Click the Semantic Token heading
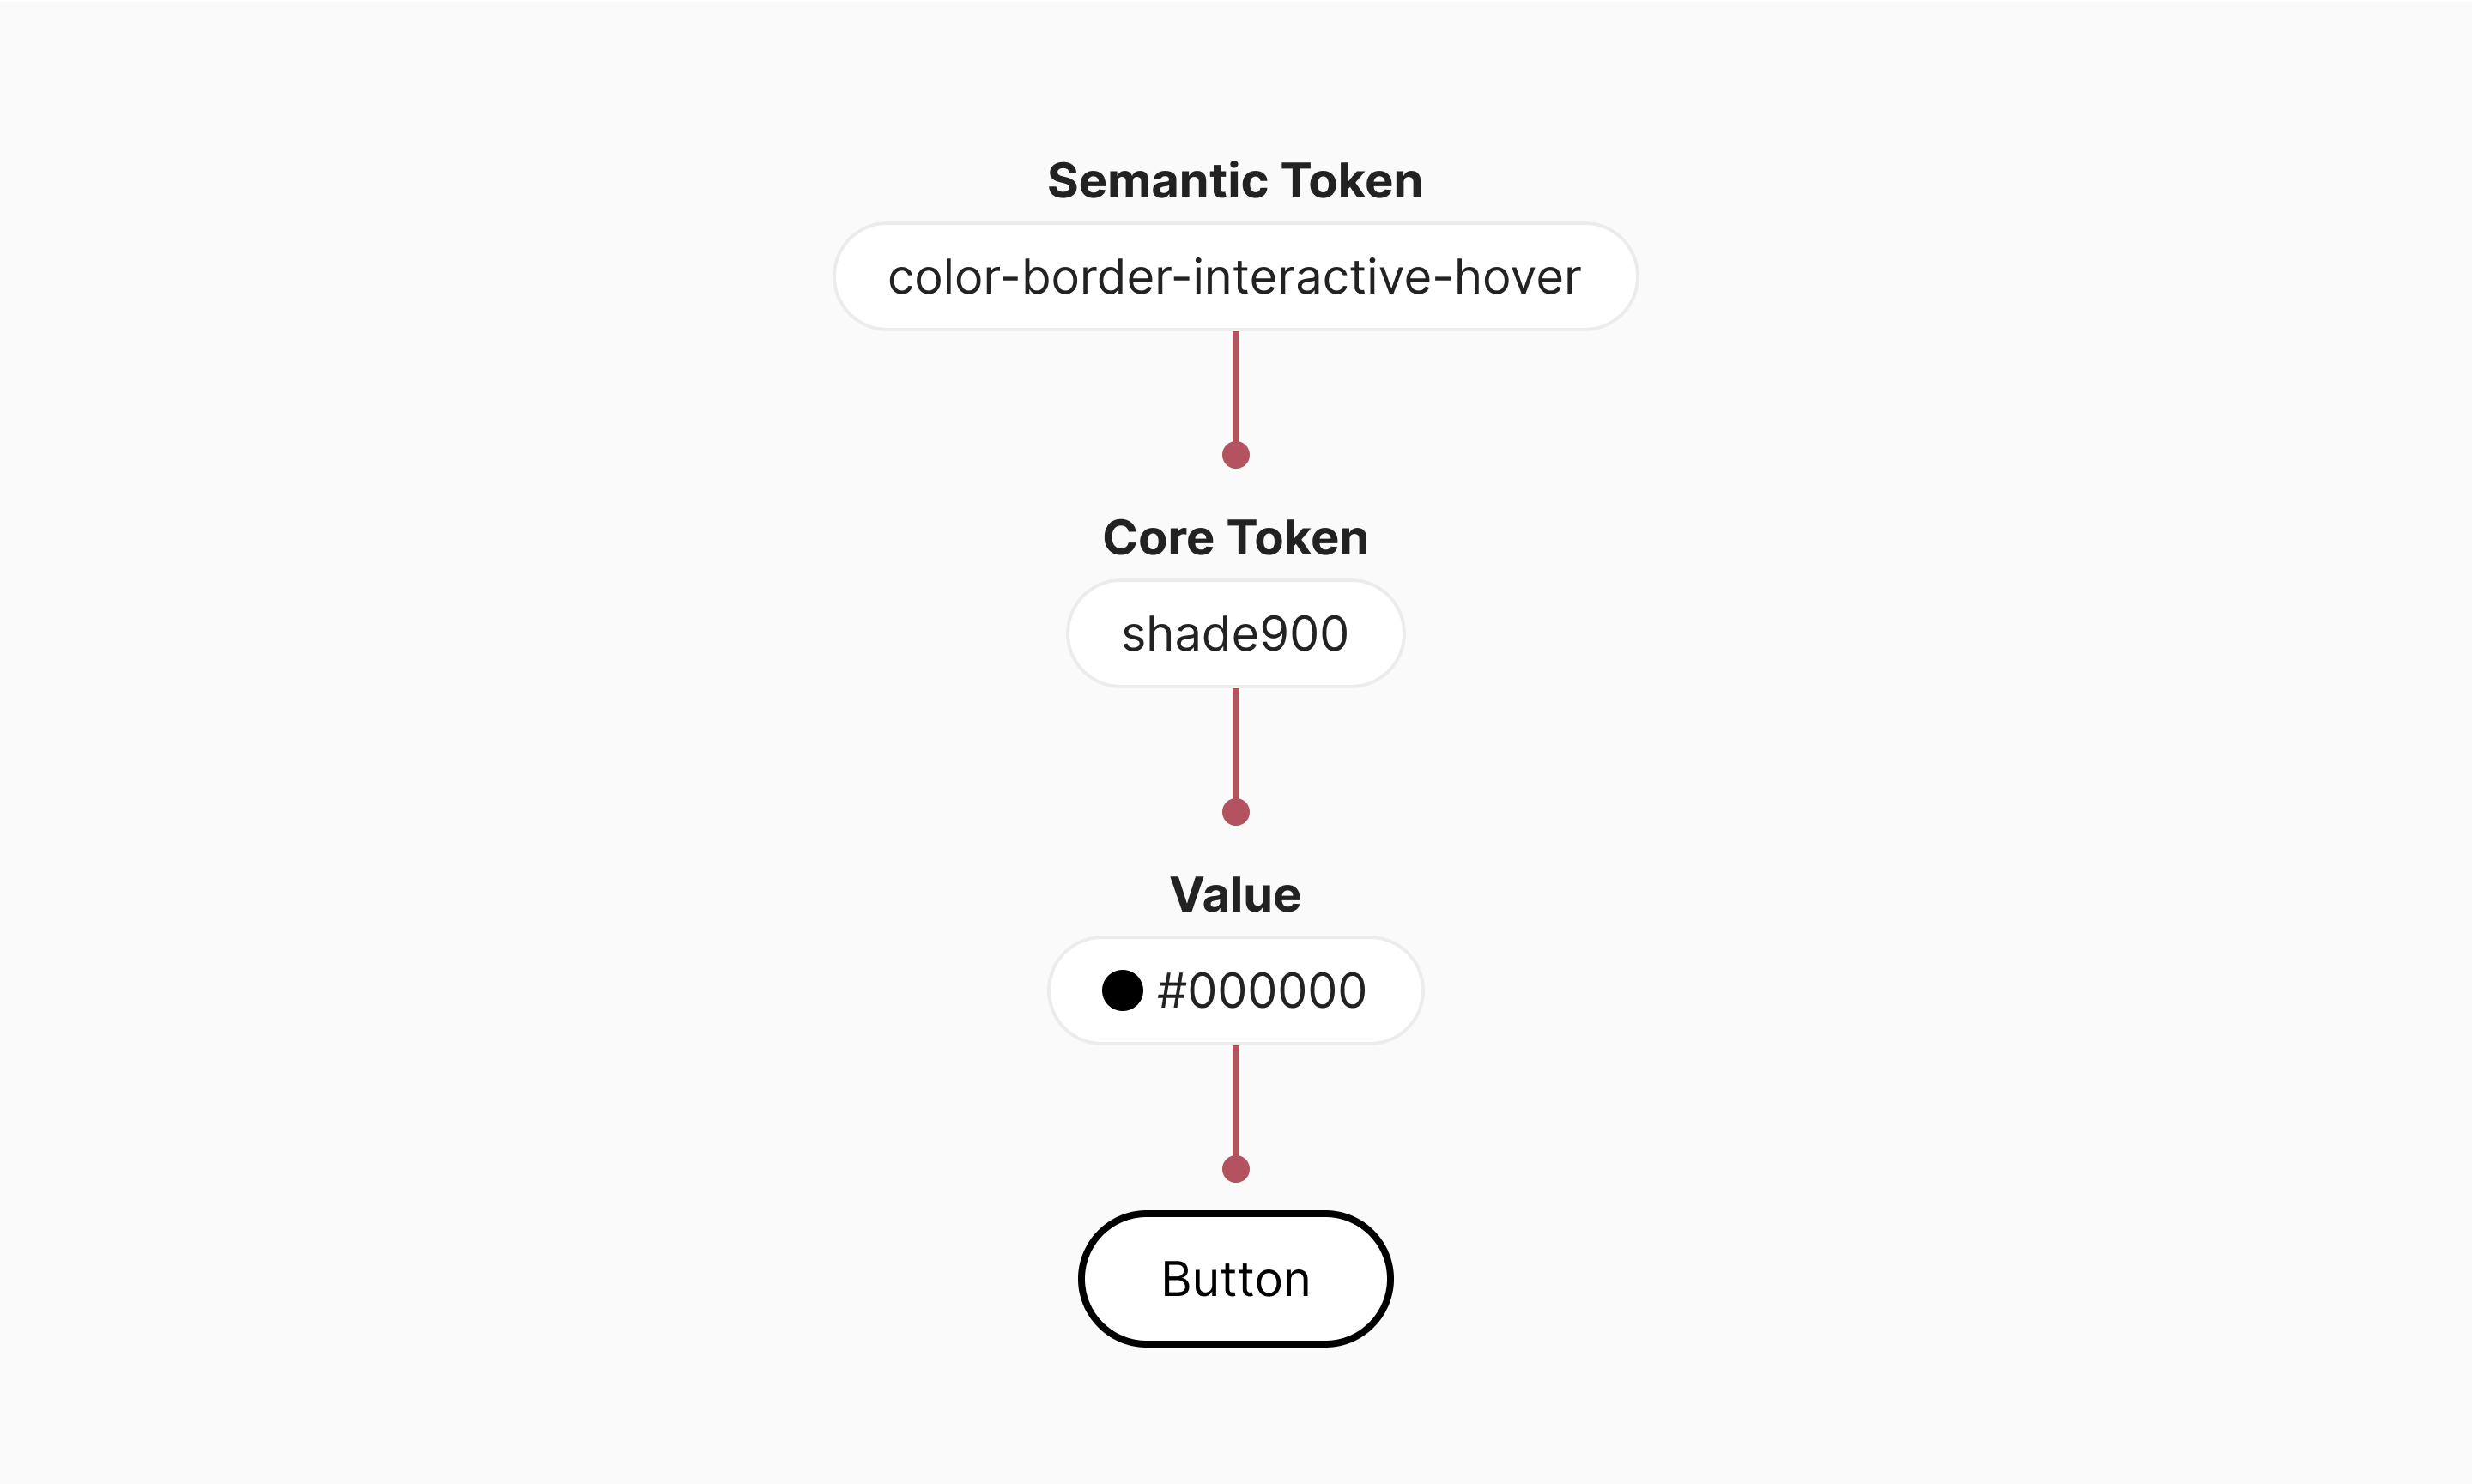 coord(1235,181)
